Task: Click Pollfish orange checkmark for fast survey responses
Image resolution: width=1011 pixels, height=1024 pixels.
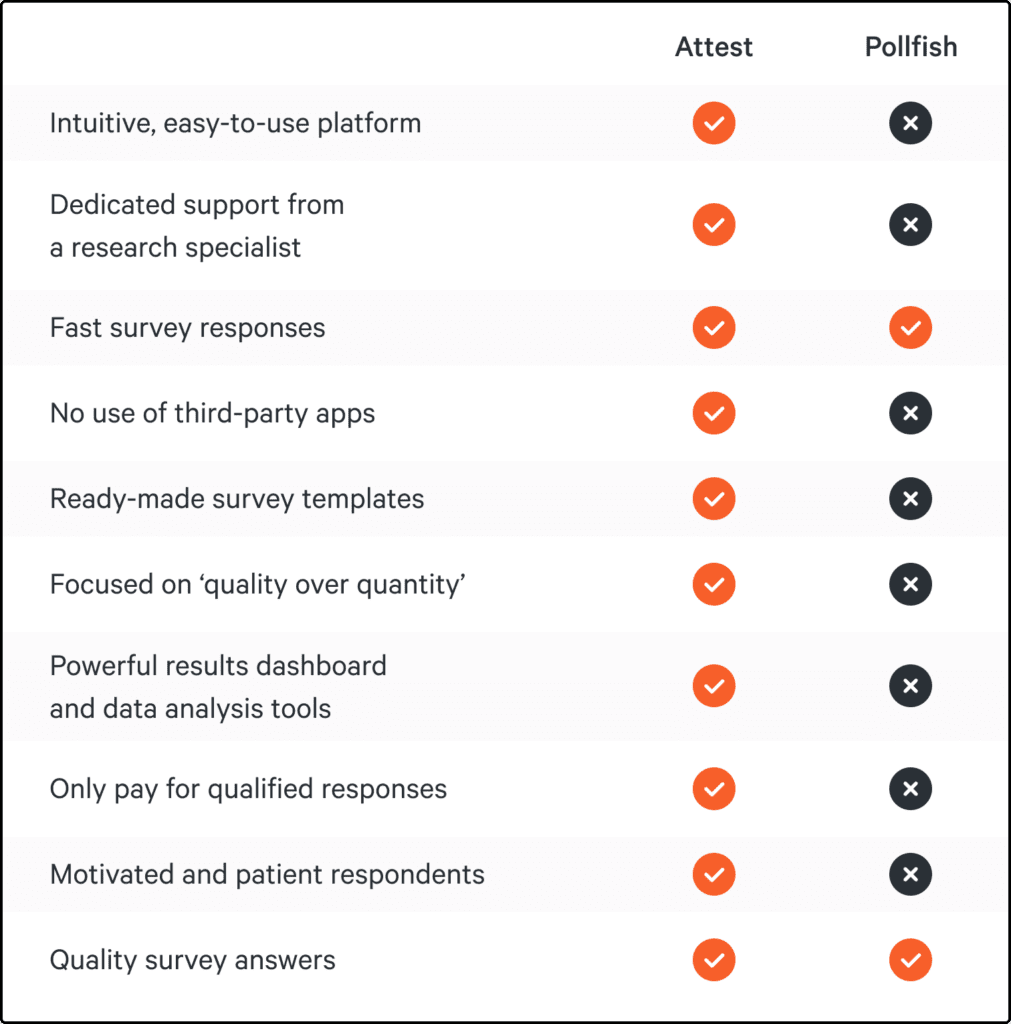Action: pyautogui.click(x=910, y=328)
